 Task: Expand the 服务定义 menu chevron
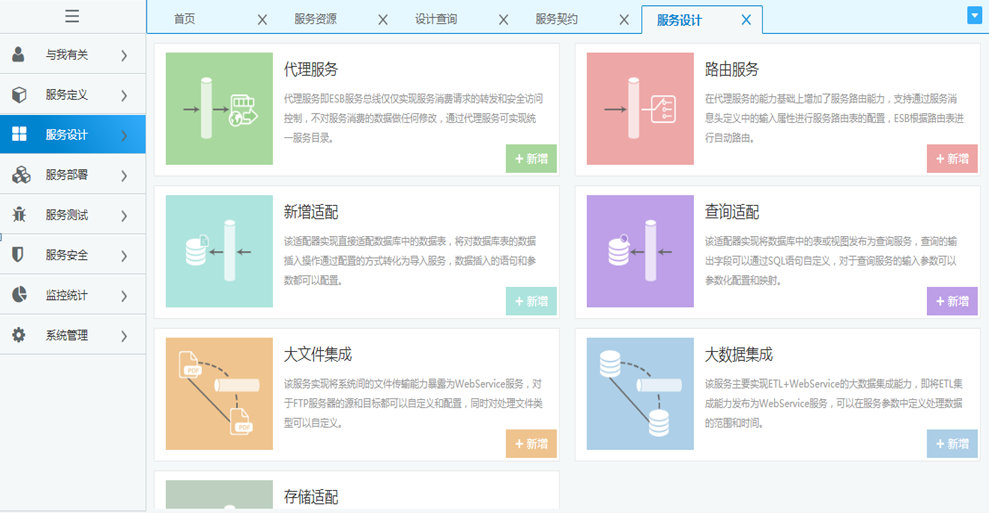coord(124,95)
